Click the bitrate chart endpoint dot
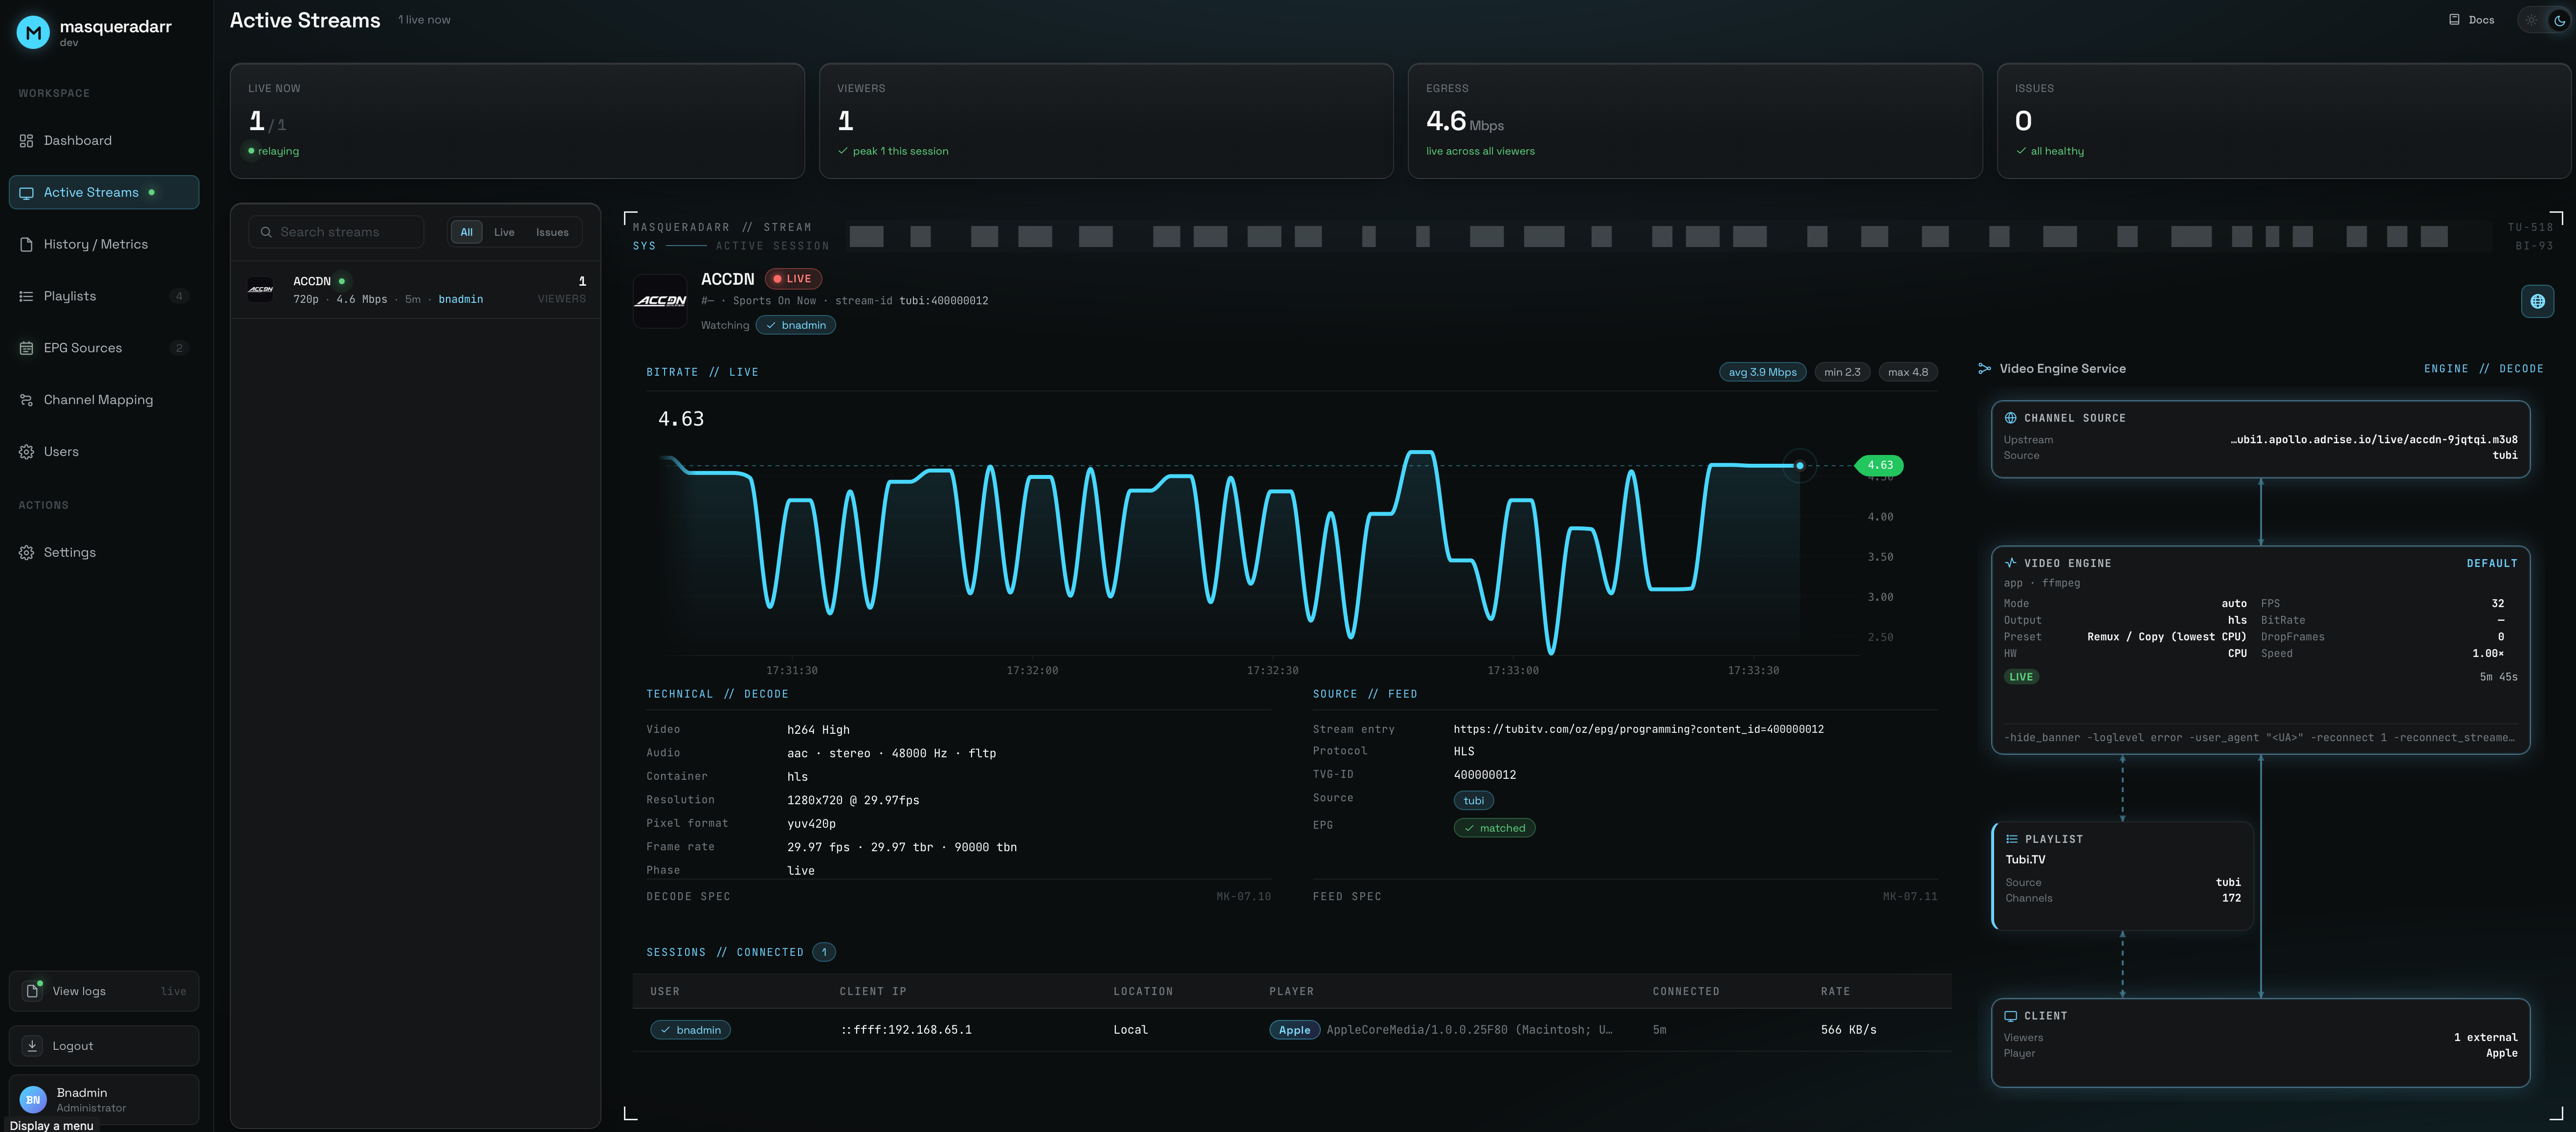2576x1132 pixels. click(1800, 465)
